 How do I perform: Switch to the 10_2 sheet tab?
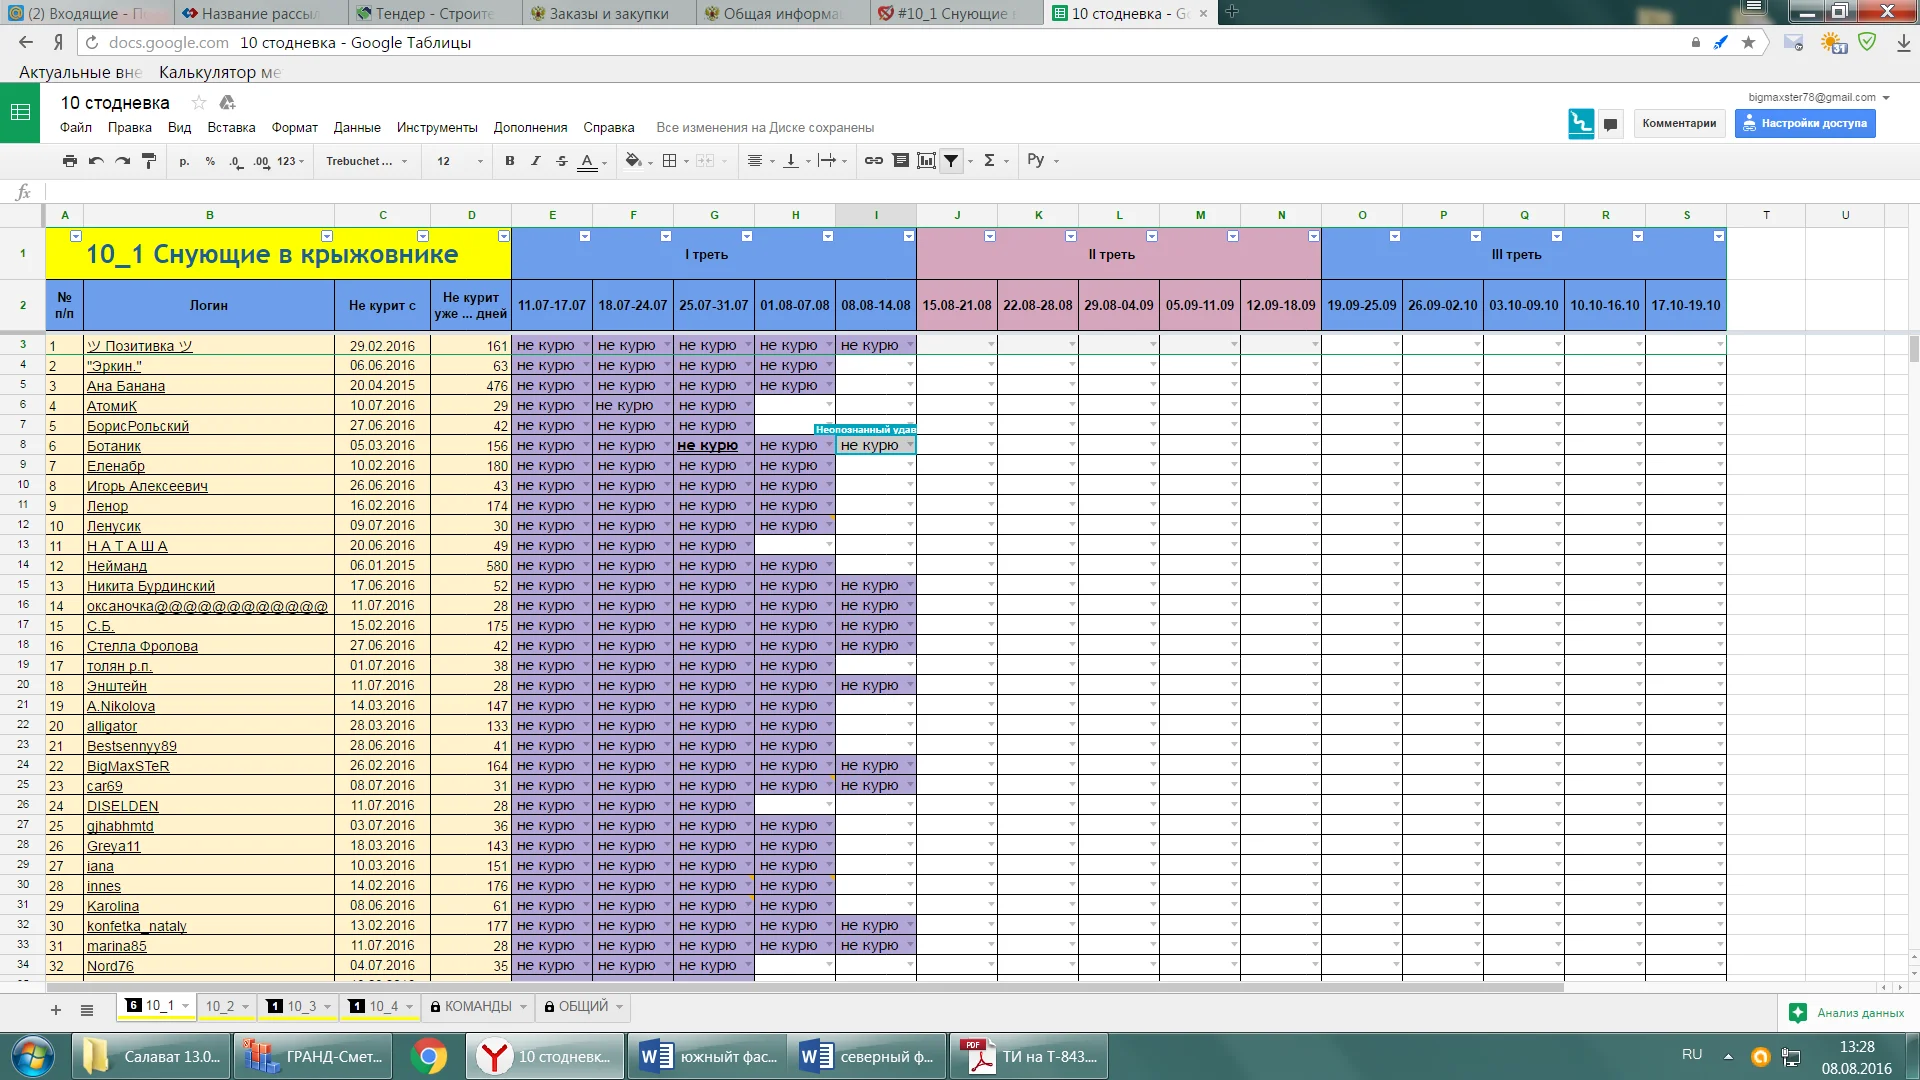click(x=220, y=1006)
